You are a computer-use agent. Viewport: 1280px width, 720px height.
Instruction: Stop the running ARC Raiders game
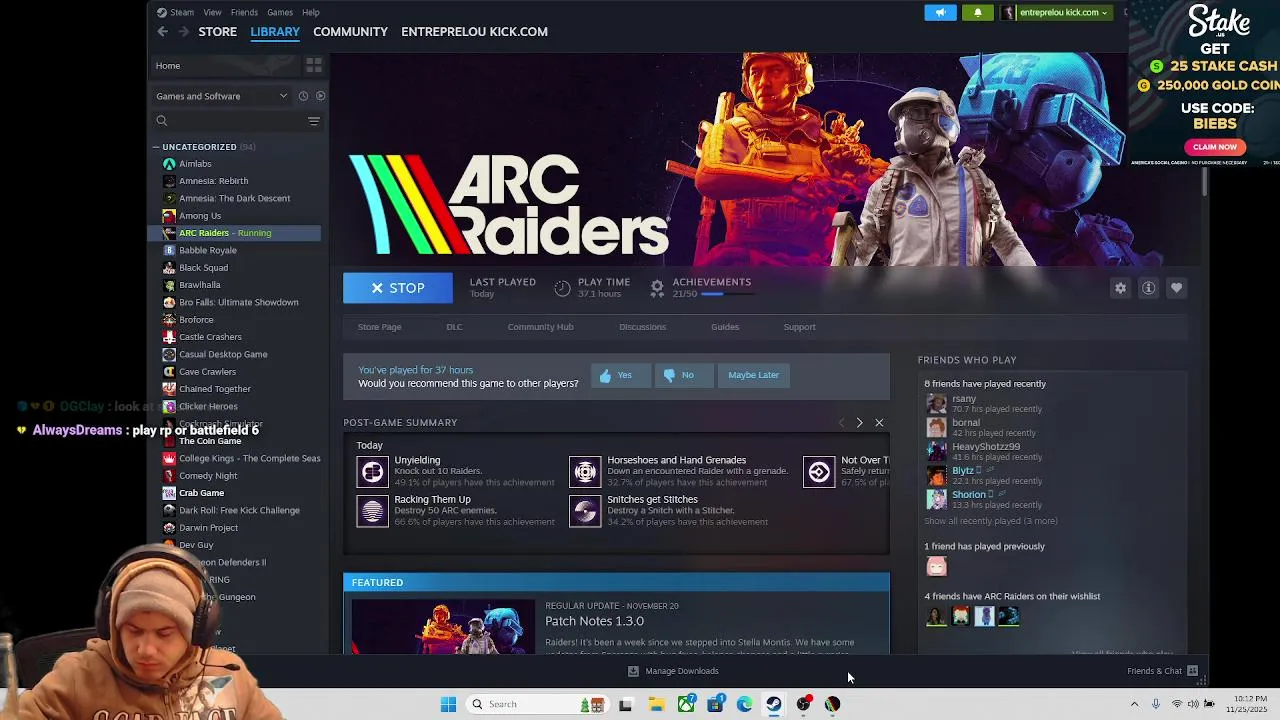[398, 288]
